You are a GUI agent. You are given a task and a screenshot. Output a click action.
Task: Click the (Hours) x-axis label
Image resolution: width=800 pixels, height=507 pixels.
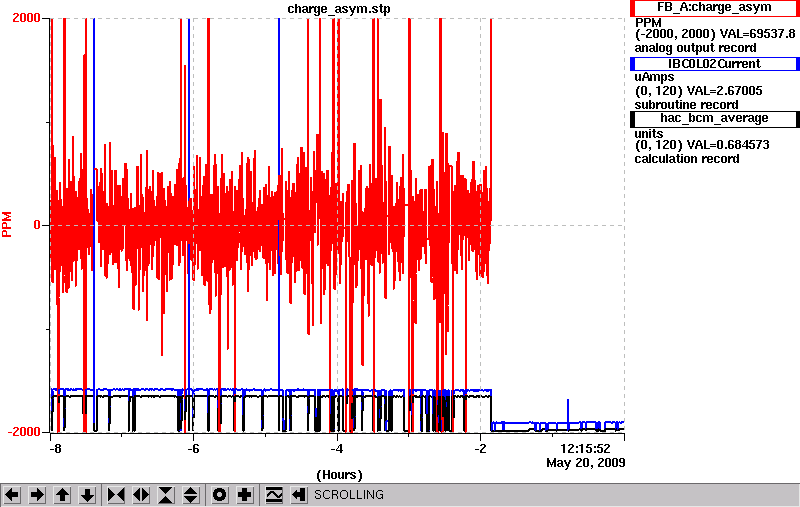[339, 475]
